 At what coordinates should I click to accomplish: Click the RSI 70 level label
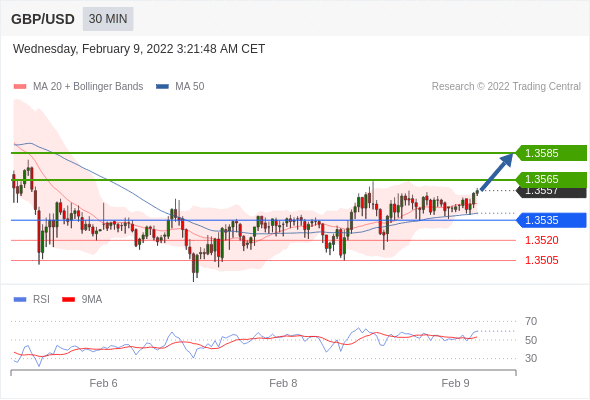click(531, 321)
